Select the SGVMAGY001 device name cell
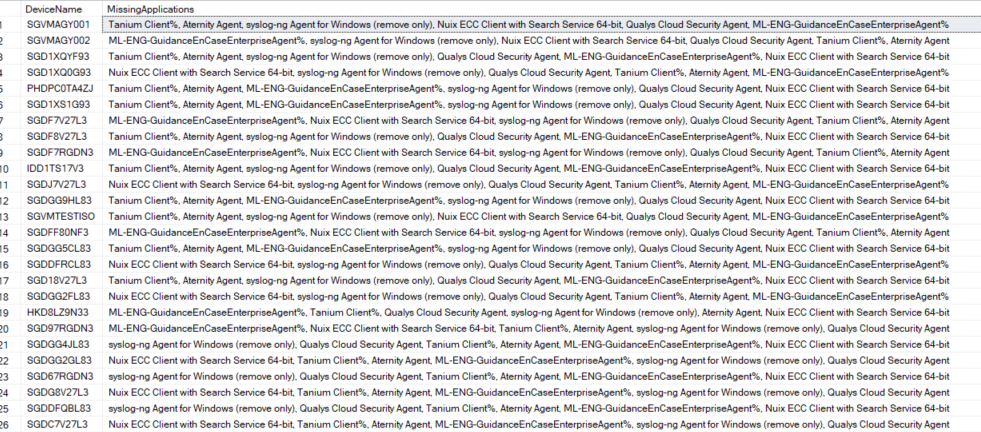The height and width of the screenshot is (432, 981). click(x=58, y=24)
